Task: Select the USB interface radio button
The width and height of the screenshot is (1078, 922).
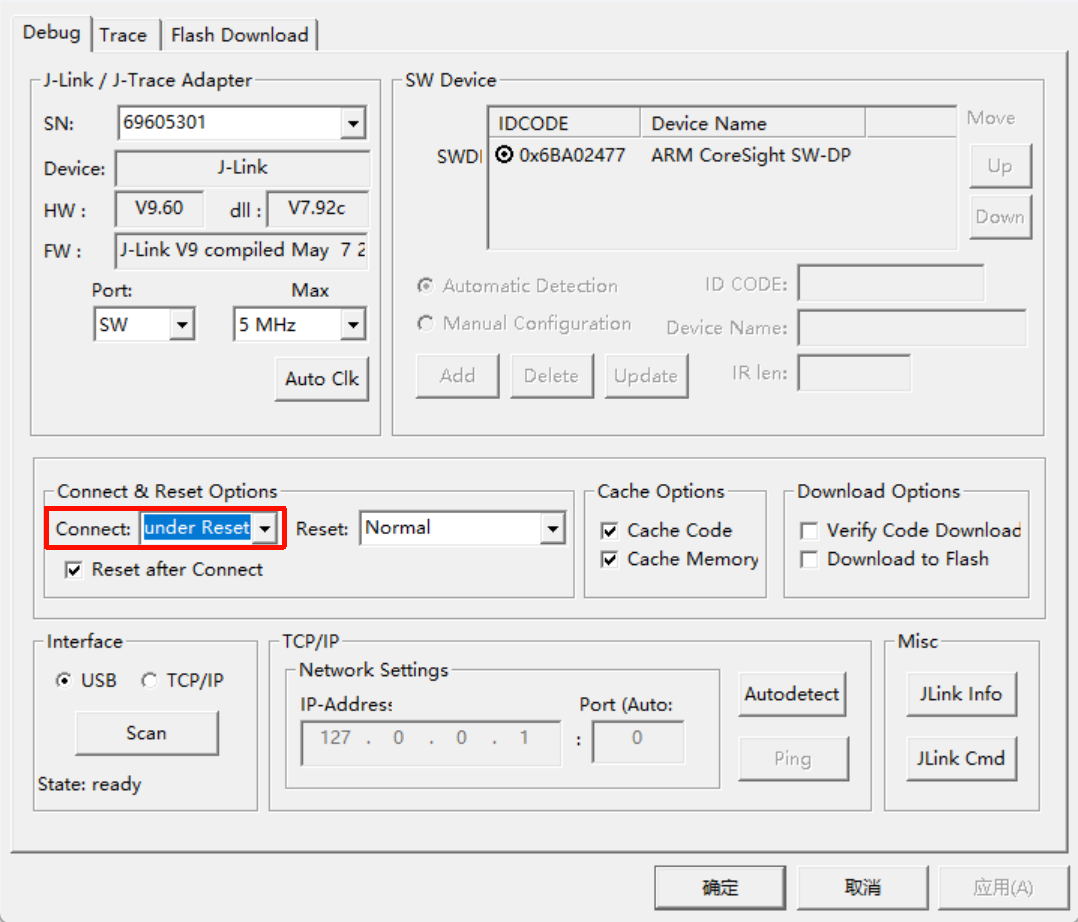Action: point(64,681)
